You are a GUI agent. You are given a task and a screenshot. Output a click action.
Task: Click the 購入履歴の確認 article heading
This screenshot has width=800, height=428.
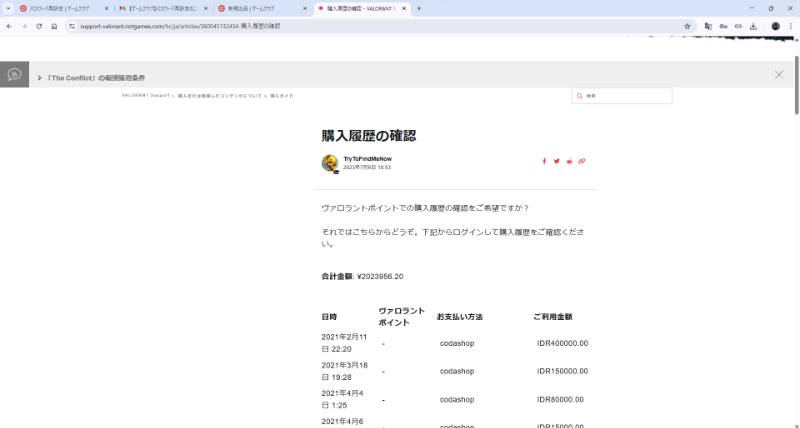pos(369,136)
